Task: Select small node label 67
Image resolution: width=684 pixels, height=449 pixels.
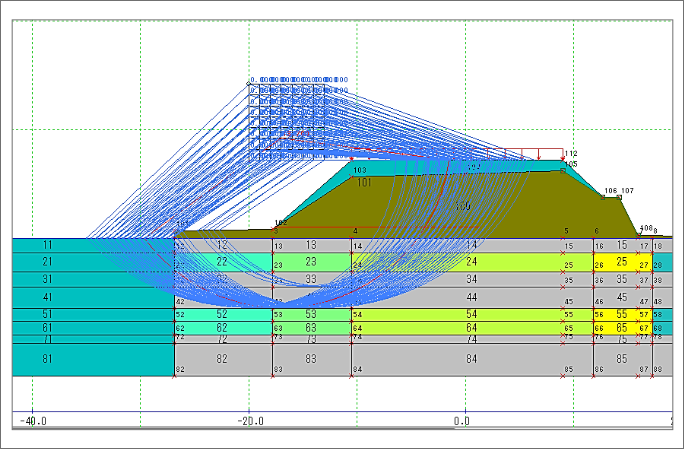Action: coord(644,329)
